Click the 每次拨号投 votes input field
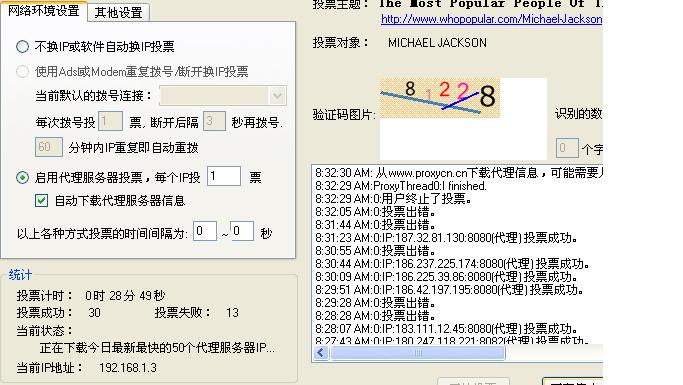Image resolution: width=683 pixels, height=385 pixels. [x=110, y=121]
